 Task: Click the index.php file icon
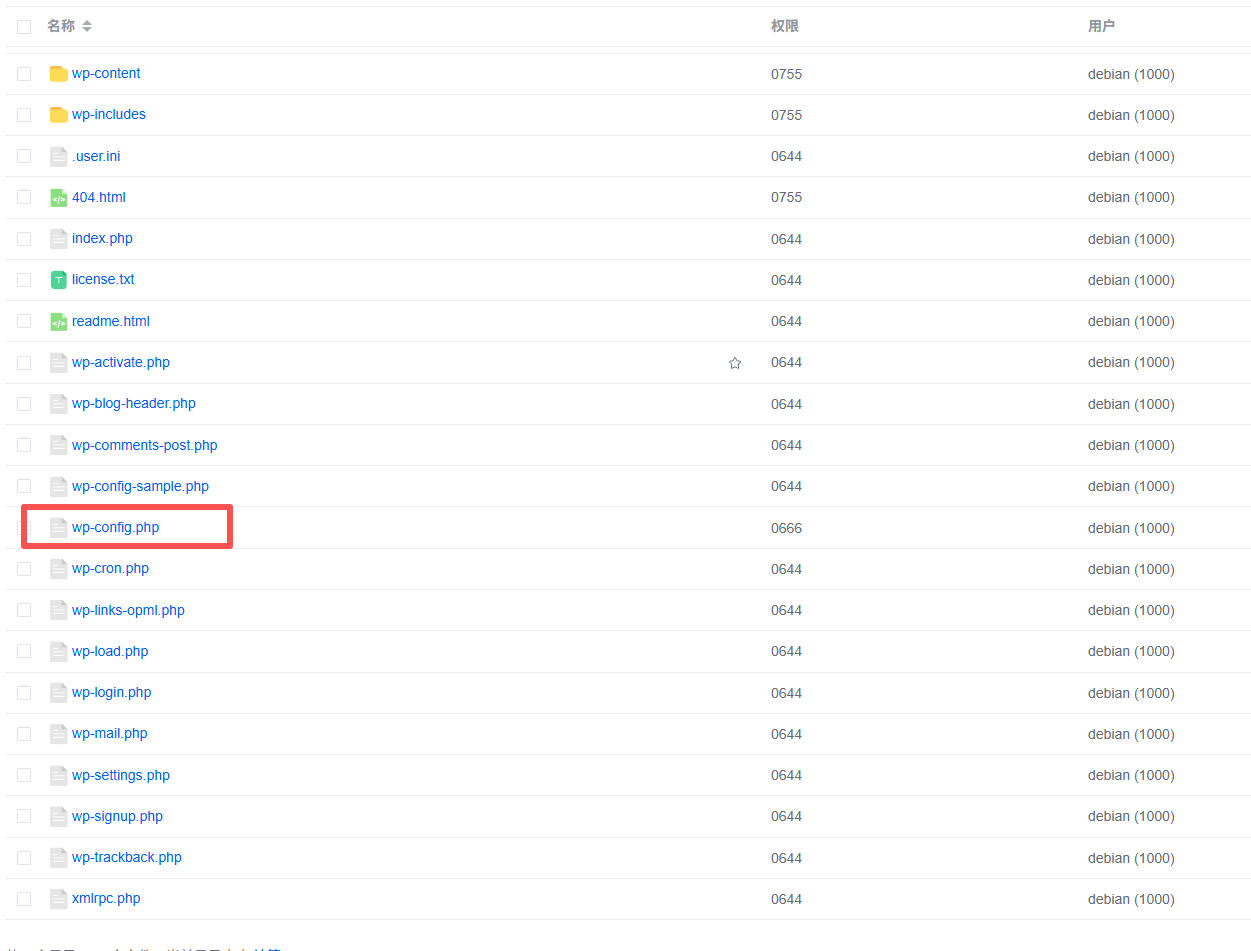[59, 239]
